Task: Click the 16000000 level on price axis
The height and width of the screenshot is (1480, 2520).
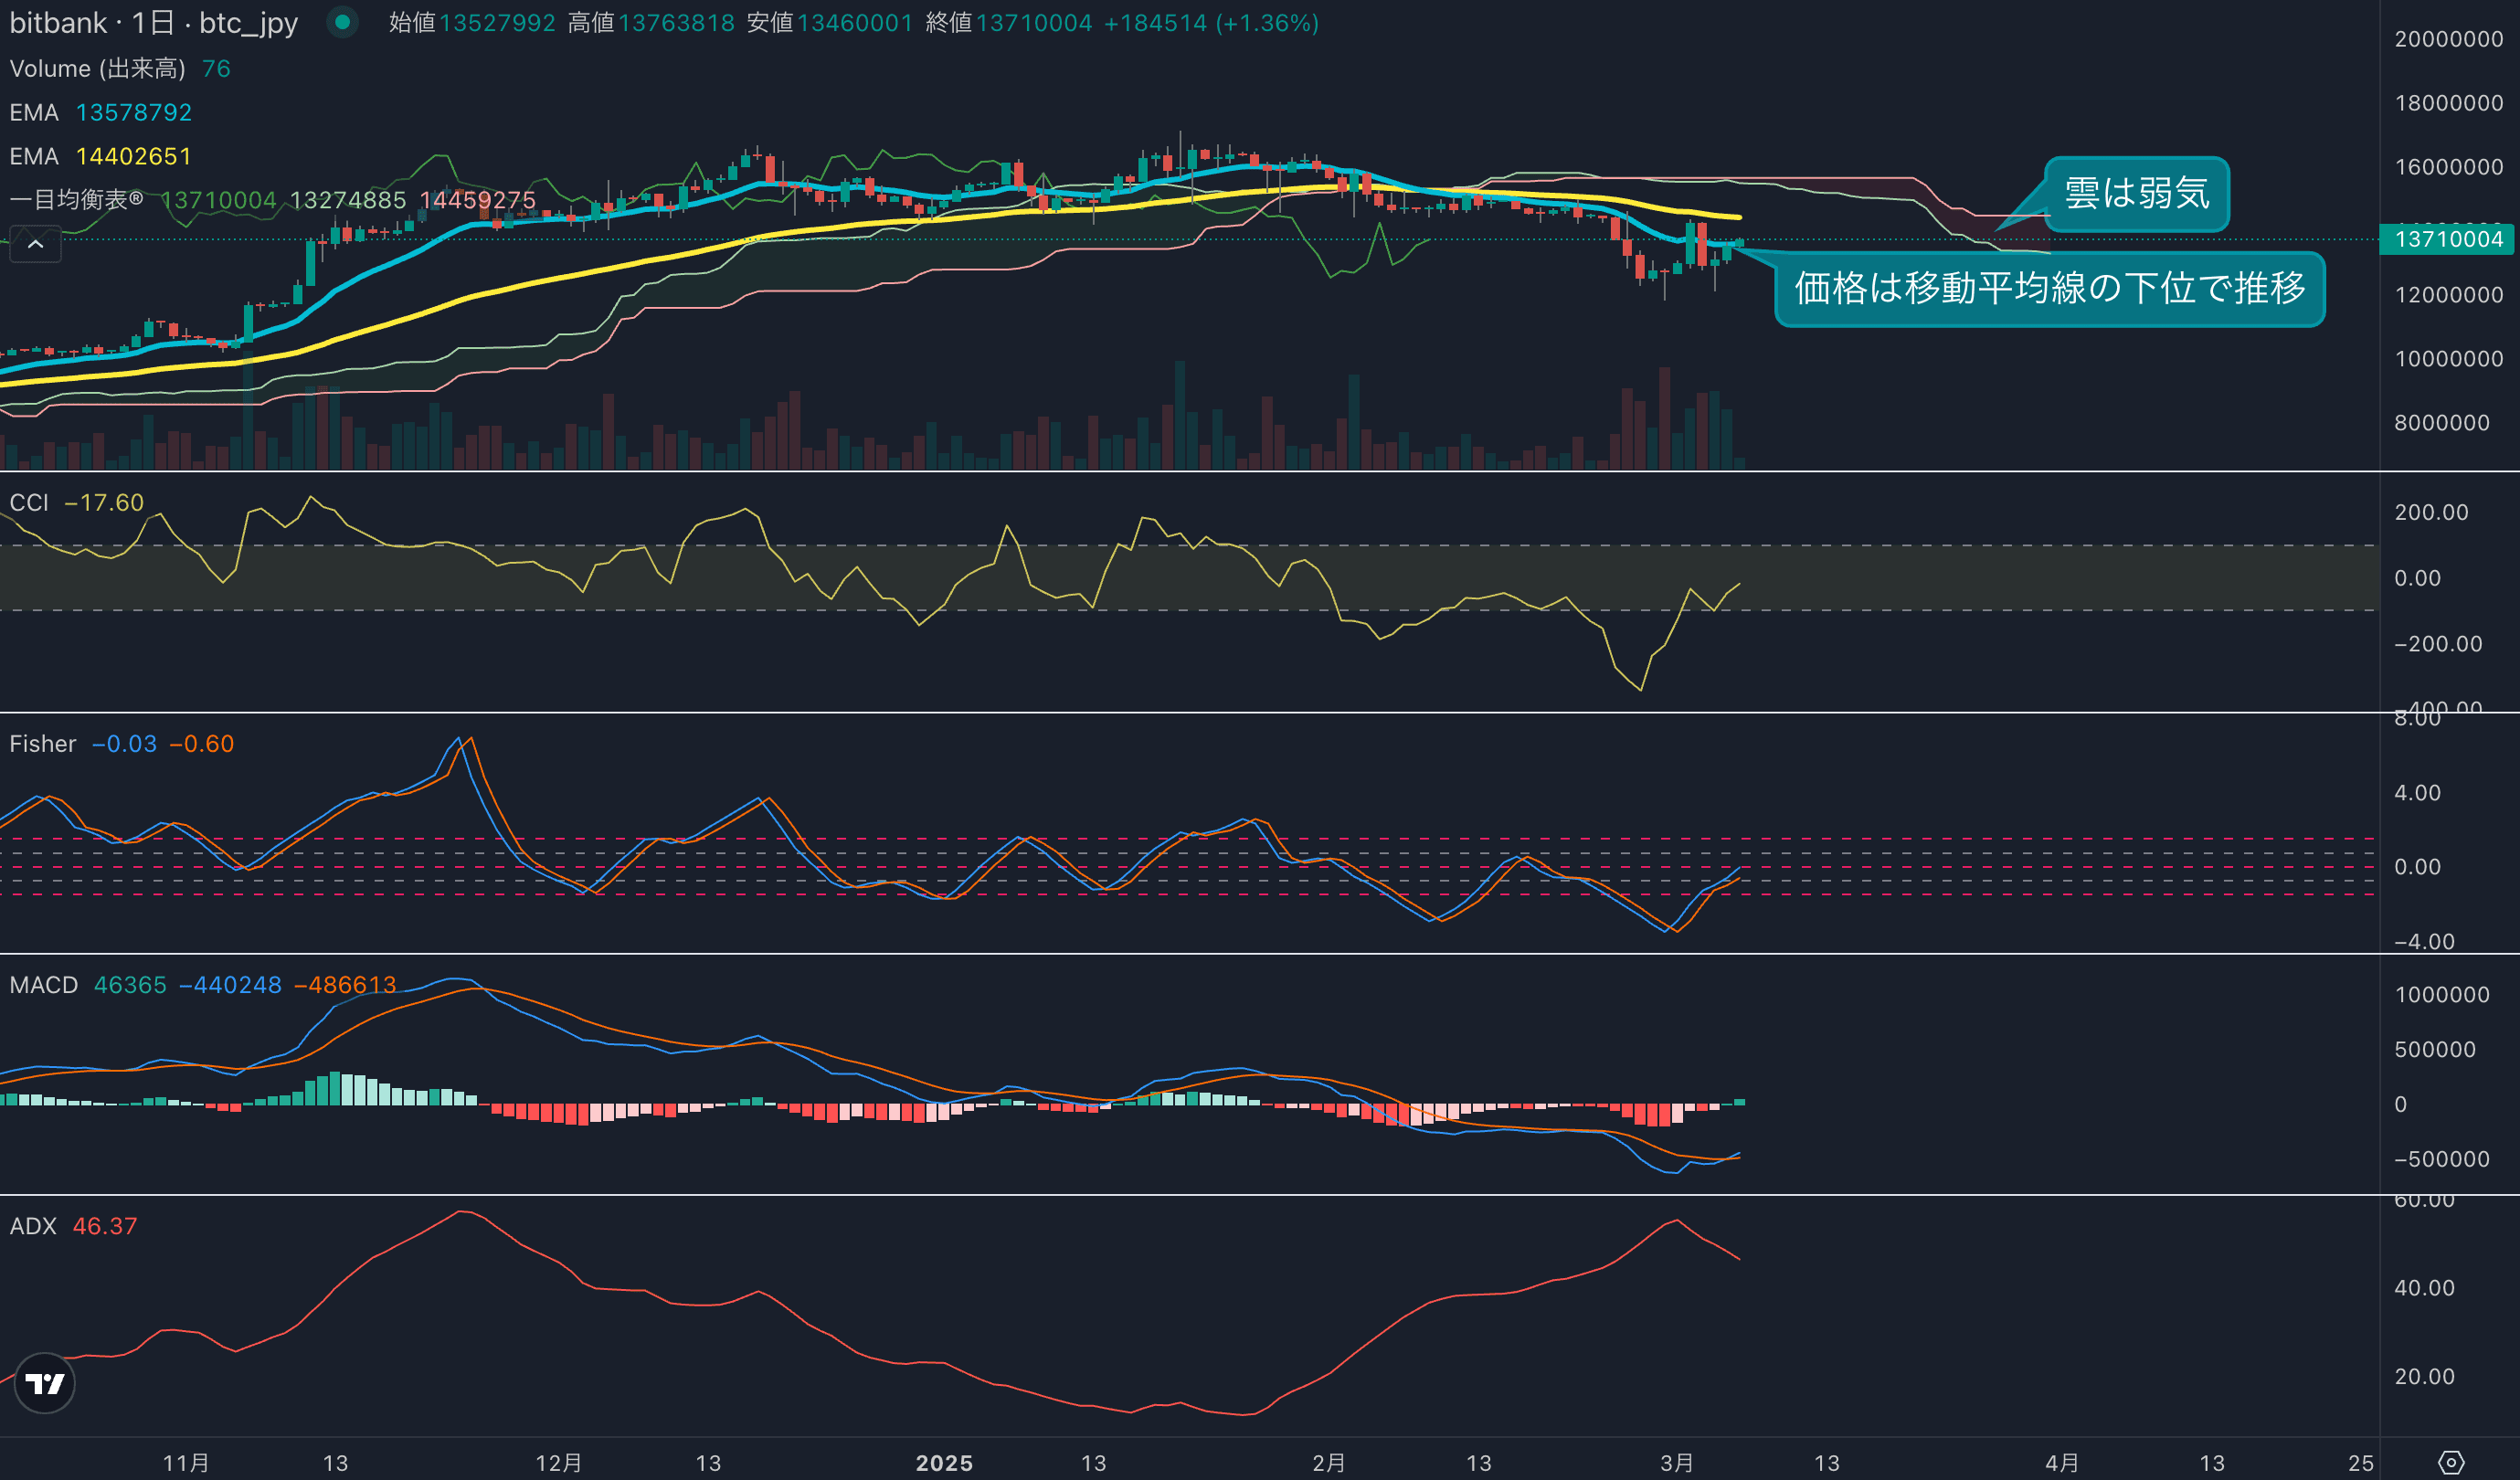Action: pos(2448,167)
